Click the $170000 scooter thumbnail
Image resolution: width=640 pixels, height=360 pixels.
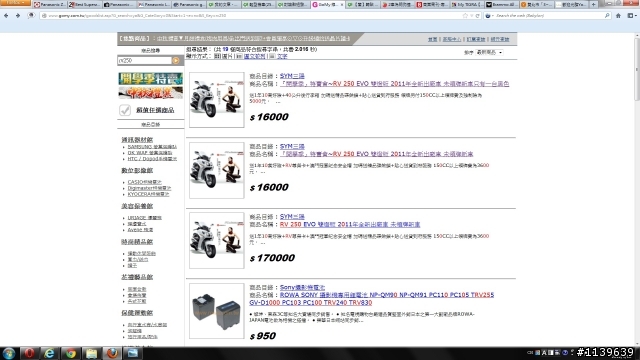click(x=217, y=240)
